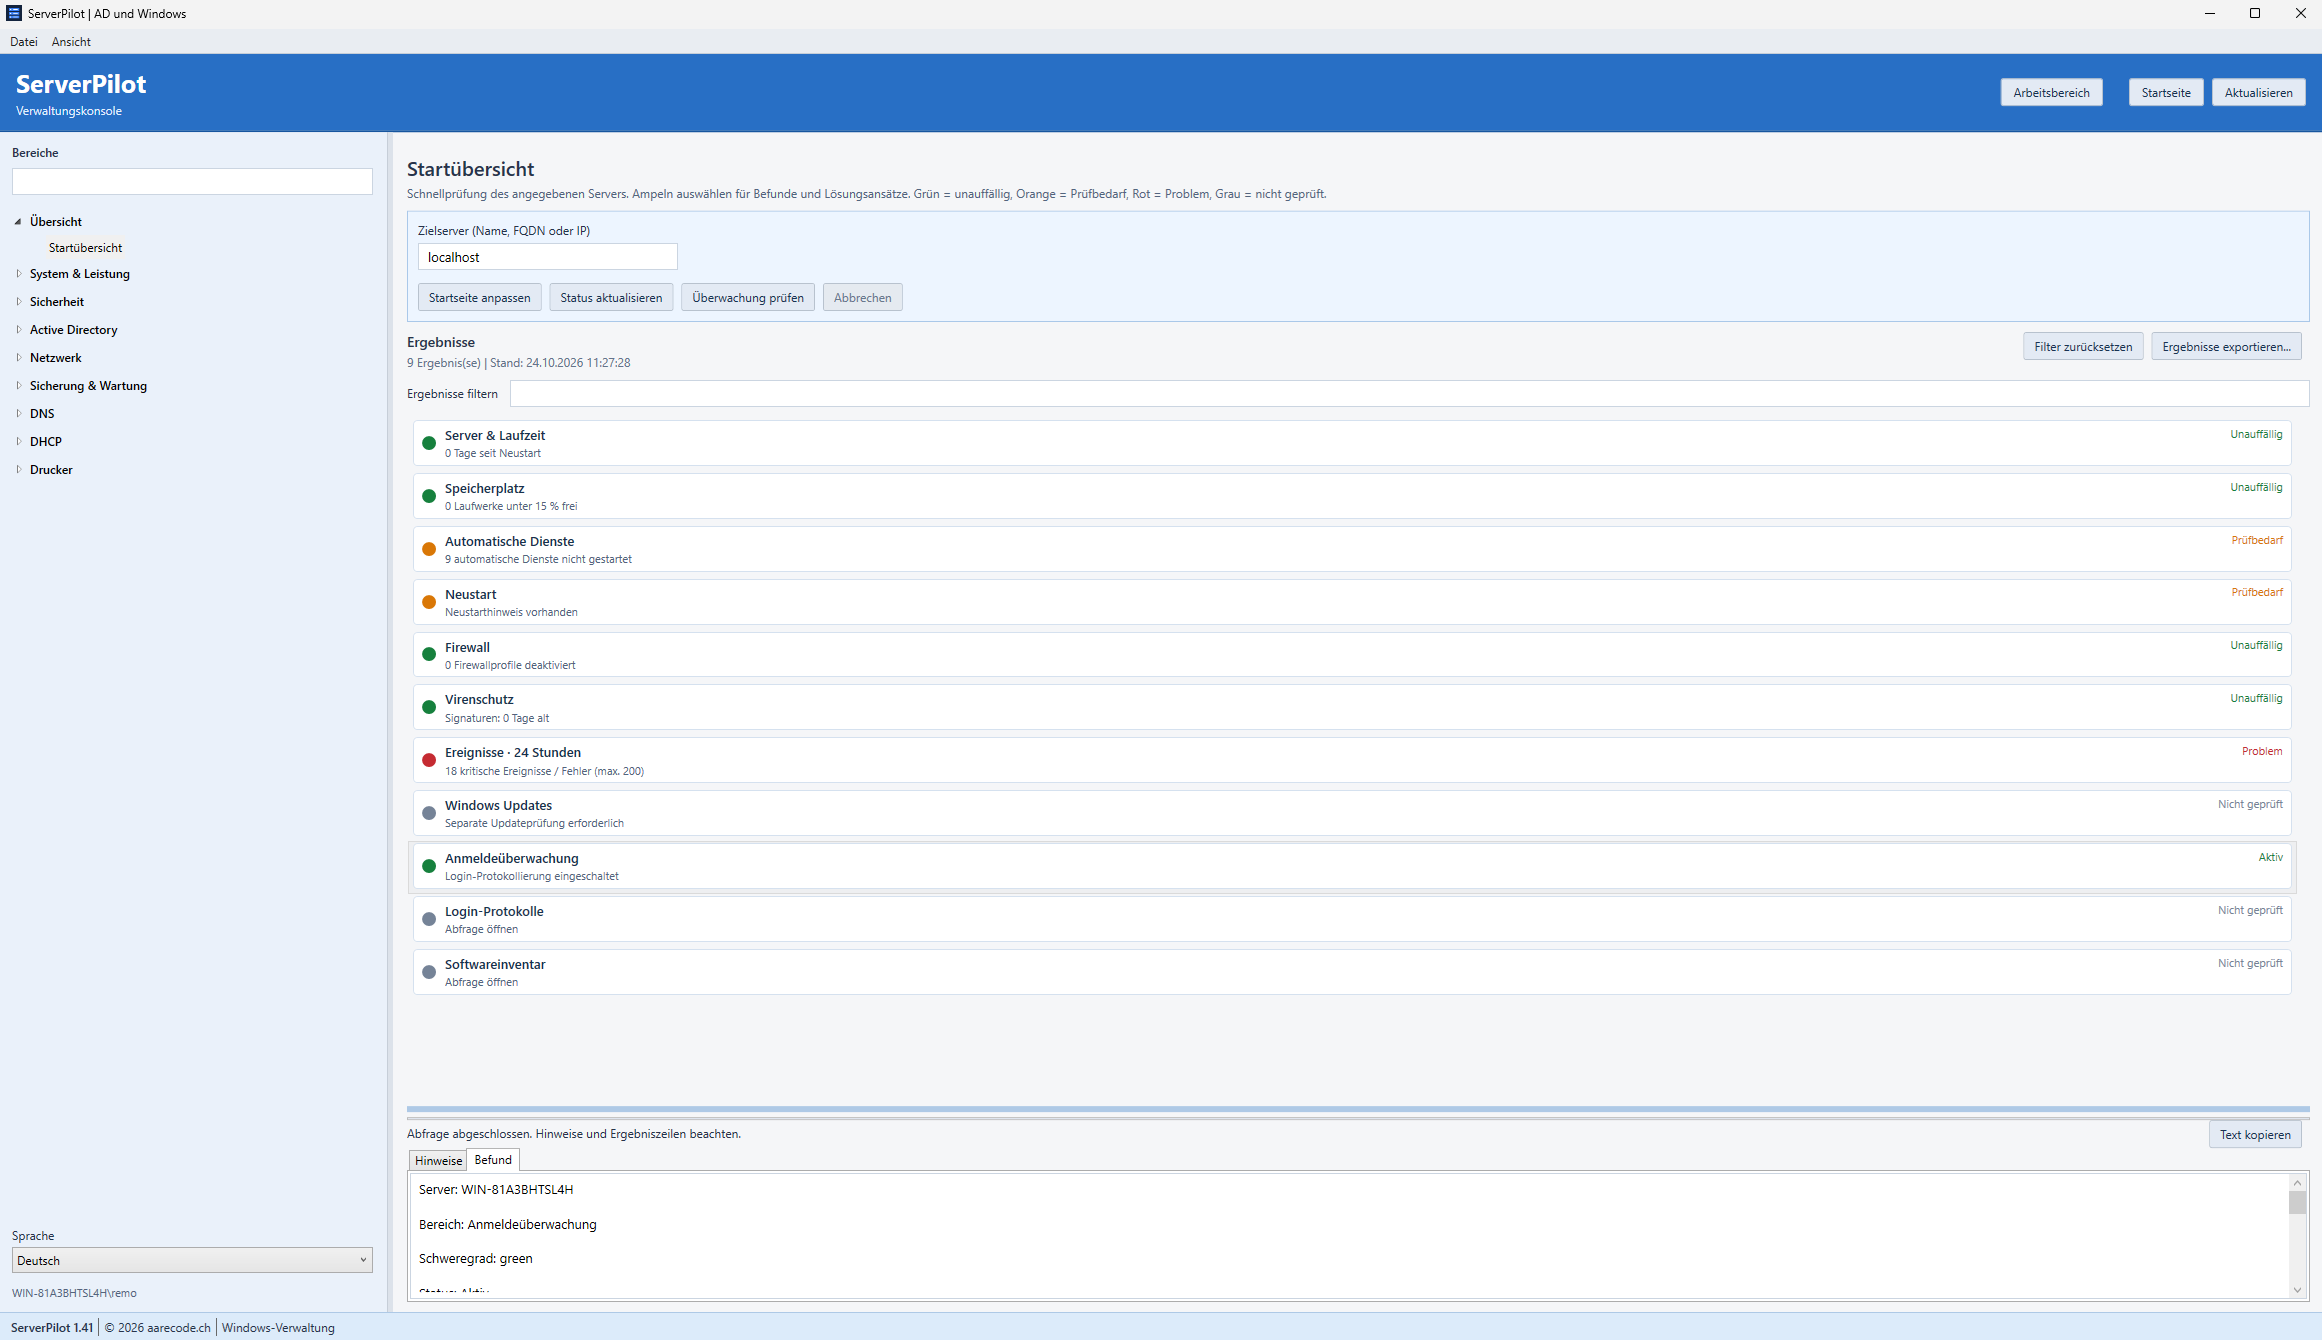Screen dimensions: 2322x1340
Task: Click the Arbeitsbereich button
Action: 2051,93
